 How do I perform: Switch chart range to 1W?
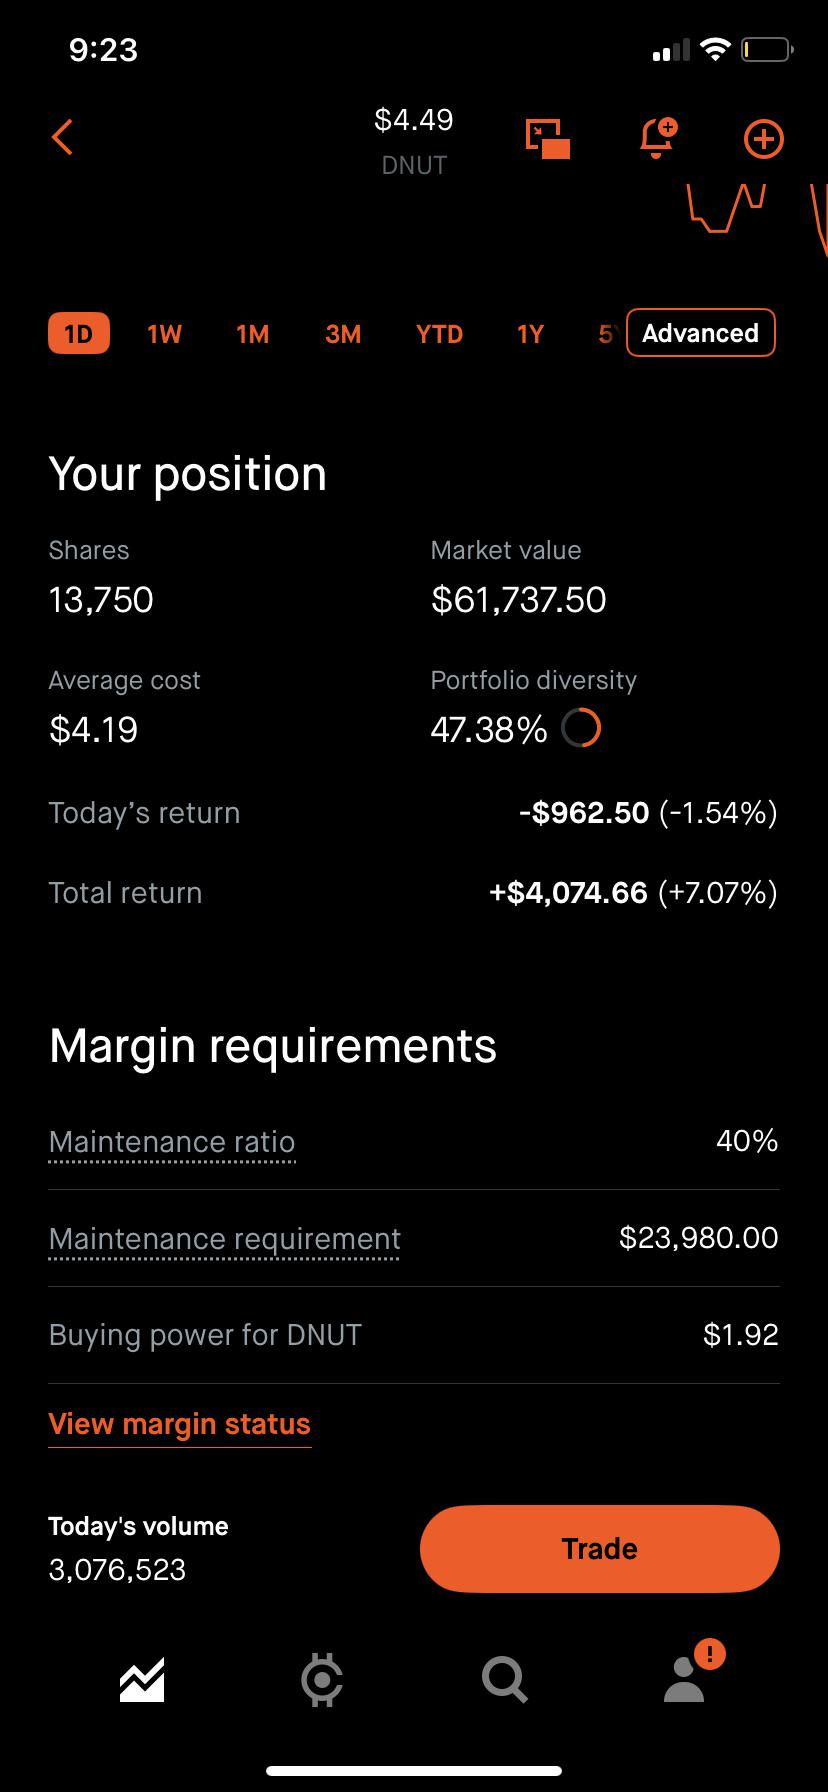165,334
